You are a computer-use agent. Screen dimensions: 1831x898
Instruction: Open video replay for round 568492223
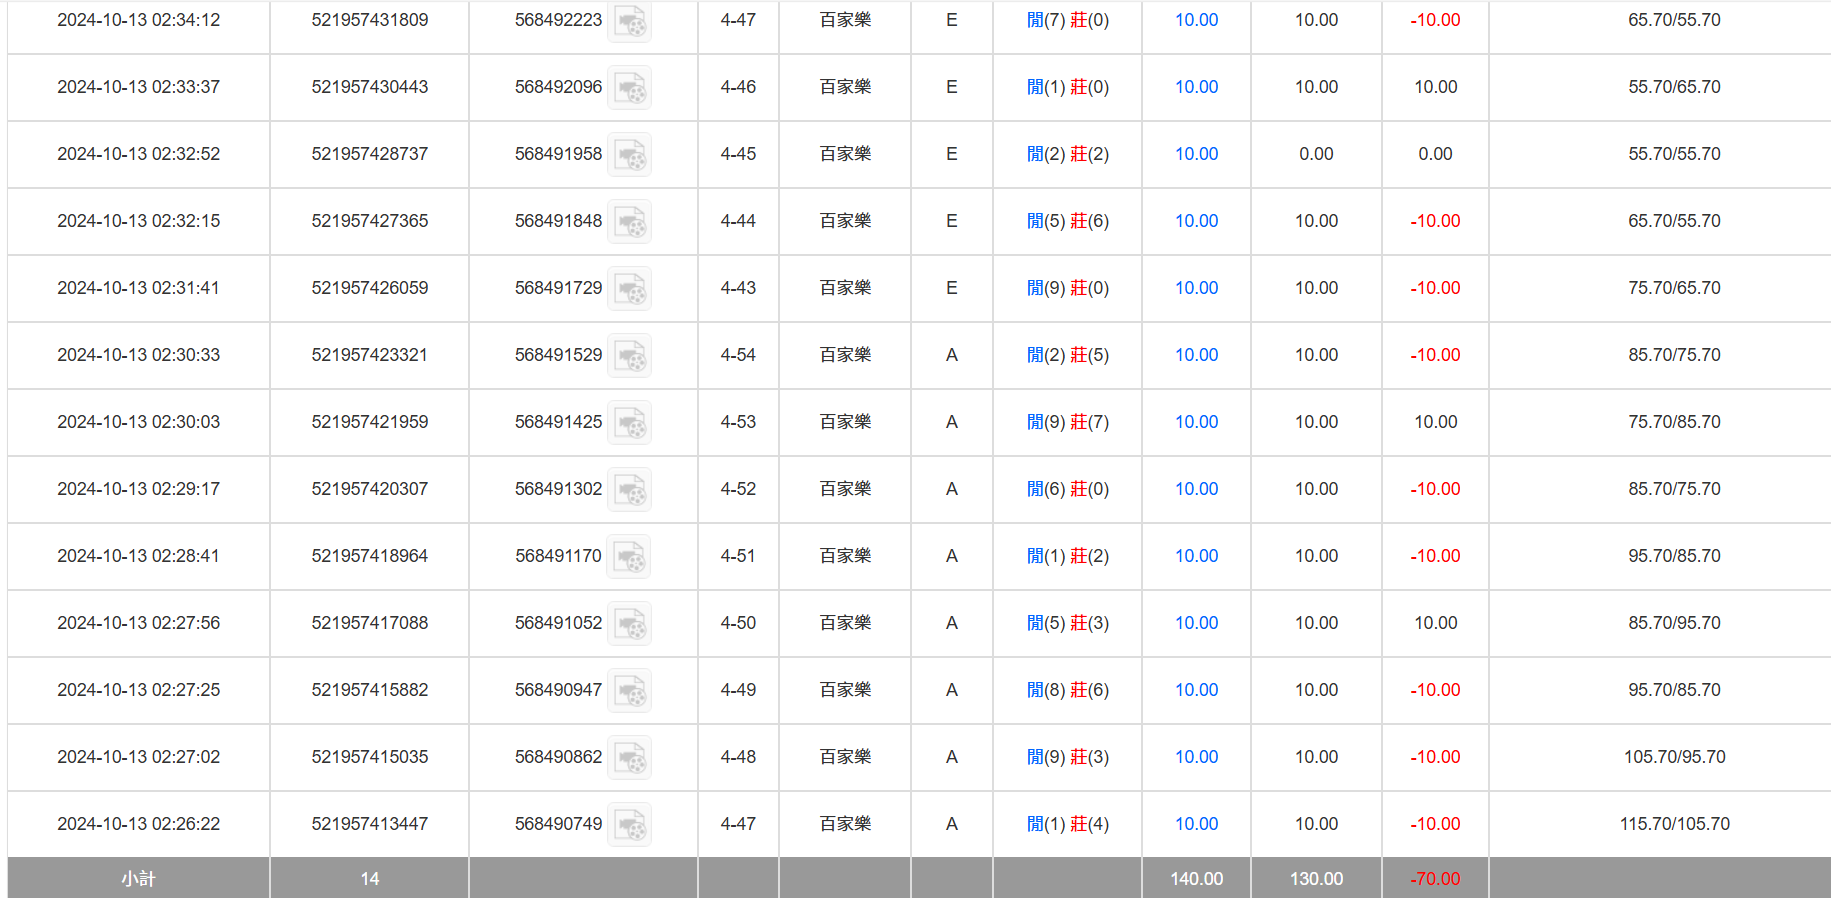click(x=630, y=21)
